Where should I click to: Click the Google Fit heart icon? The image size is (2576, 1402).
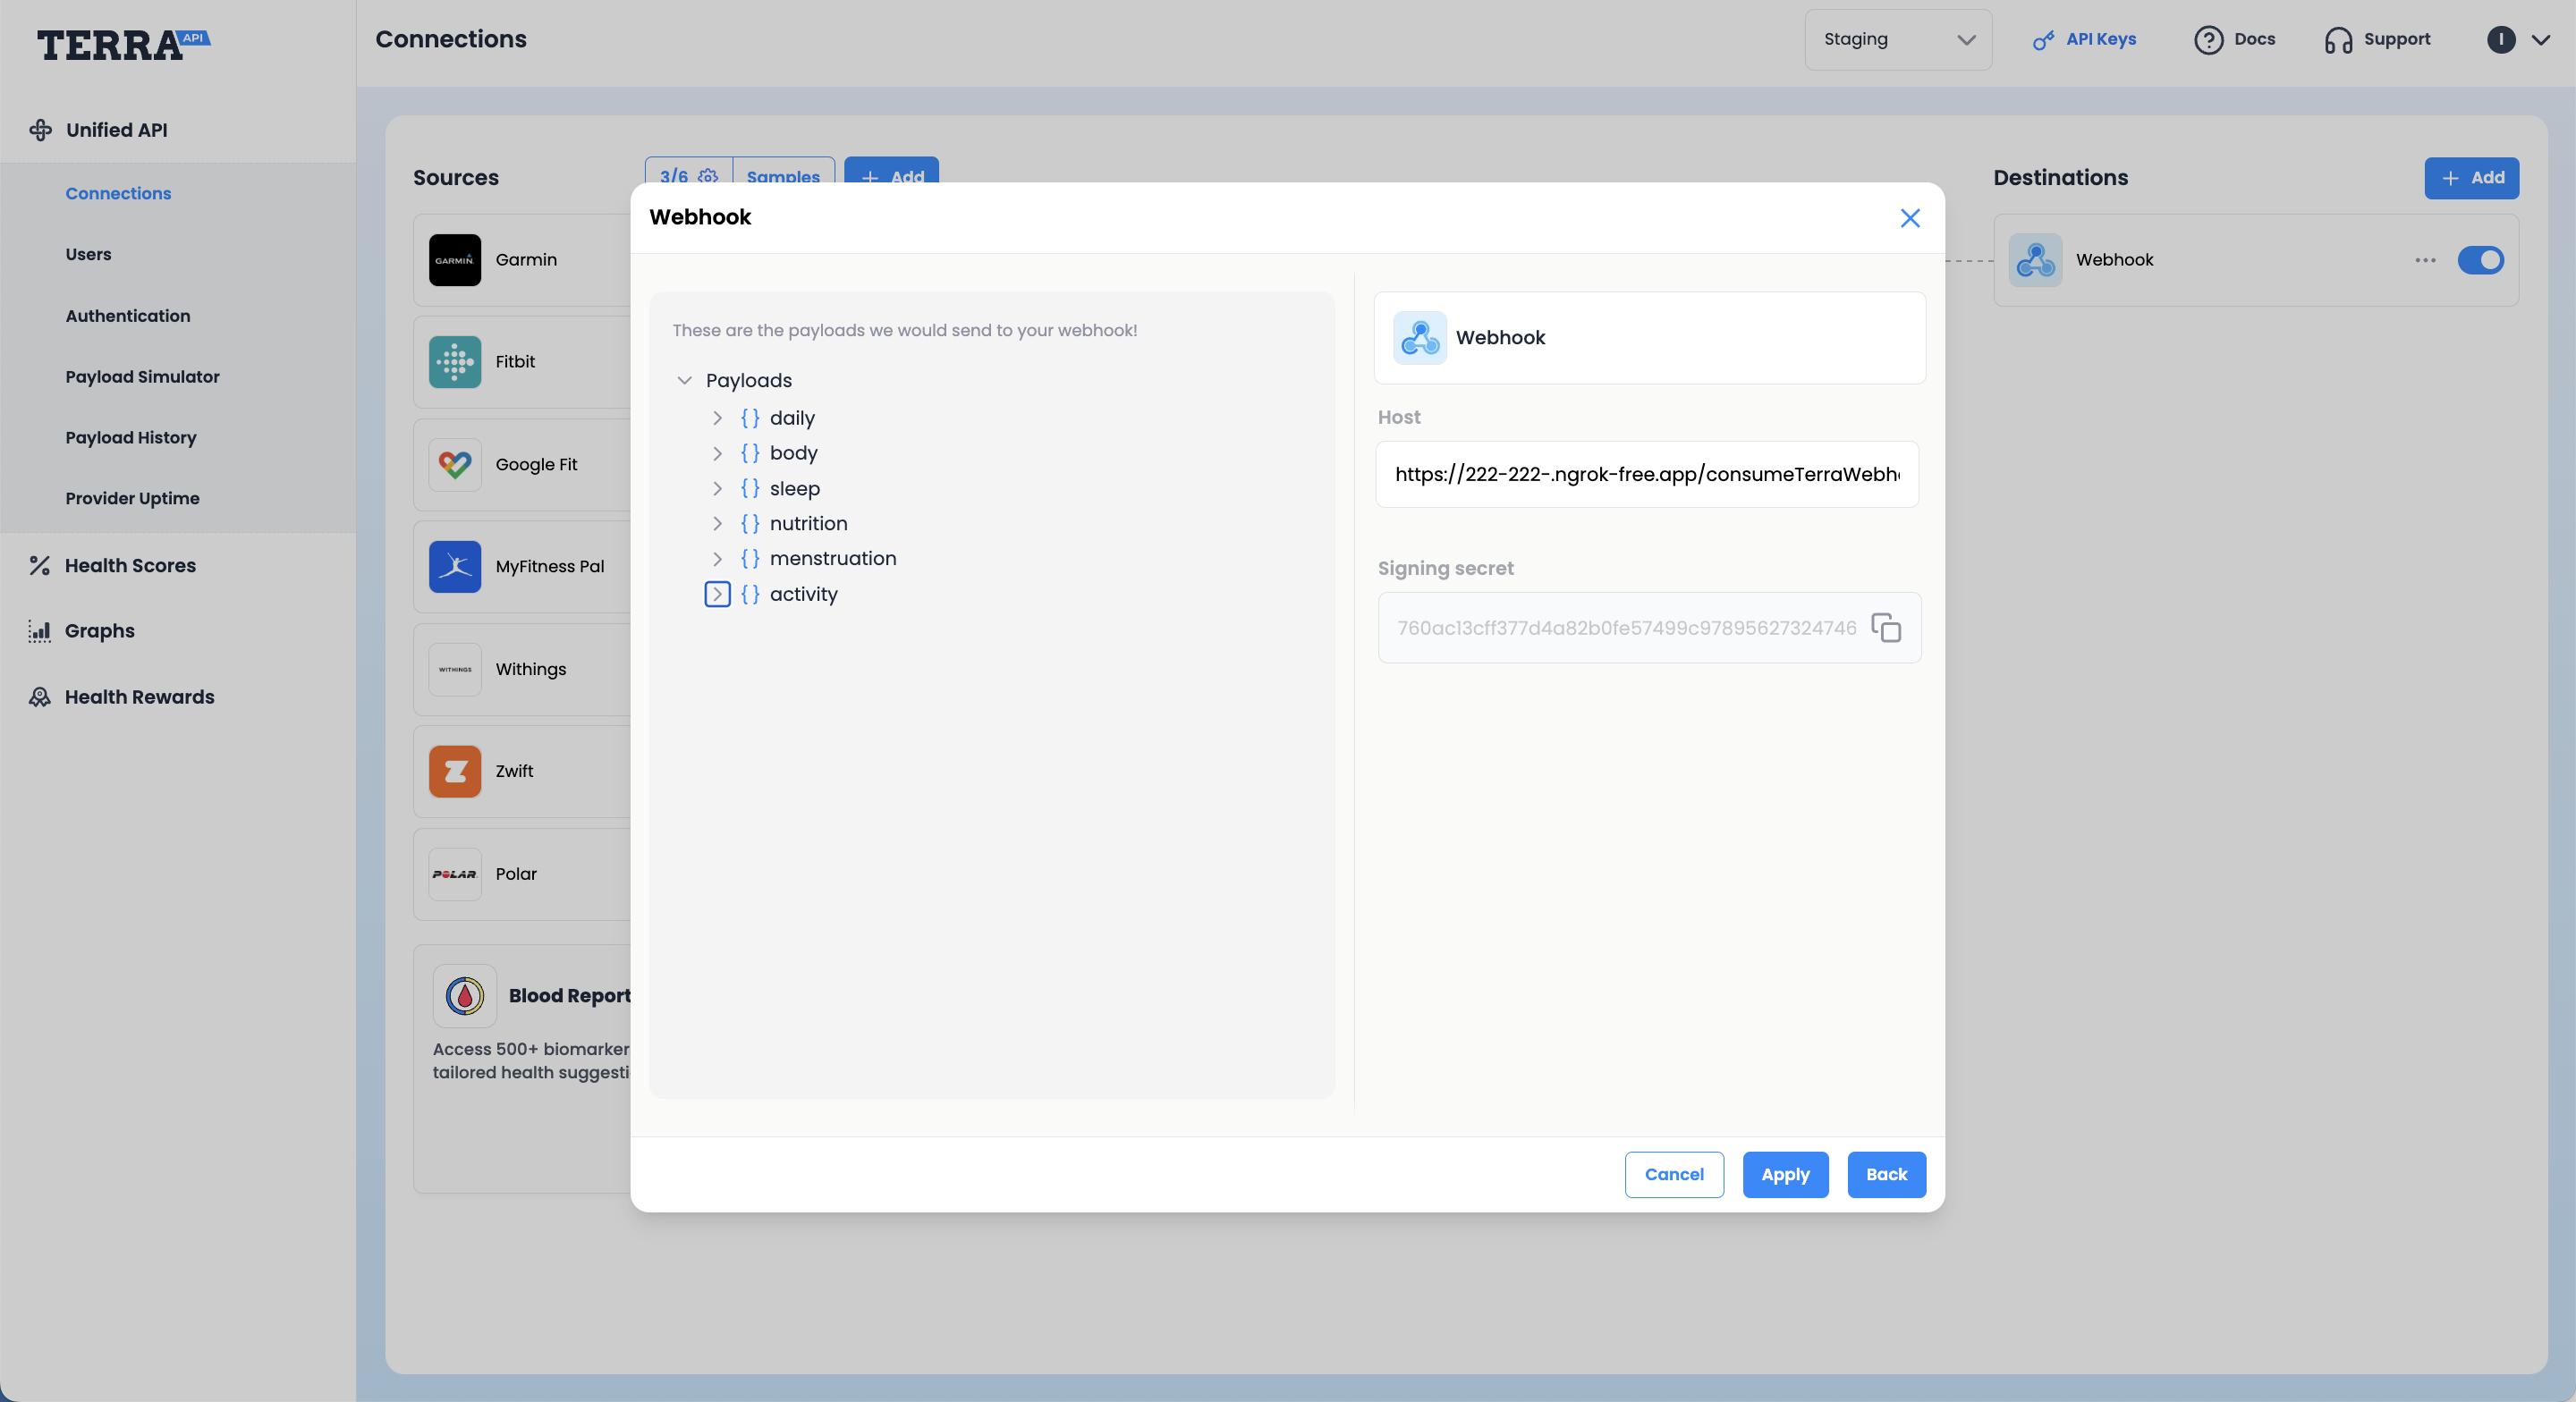pos(455,464)
